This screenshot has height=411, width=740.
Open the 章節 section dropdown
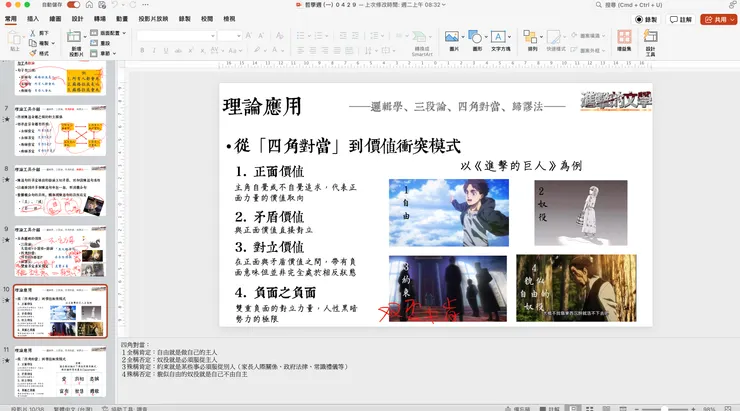103,53
